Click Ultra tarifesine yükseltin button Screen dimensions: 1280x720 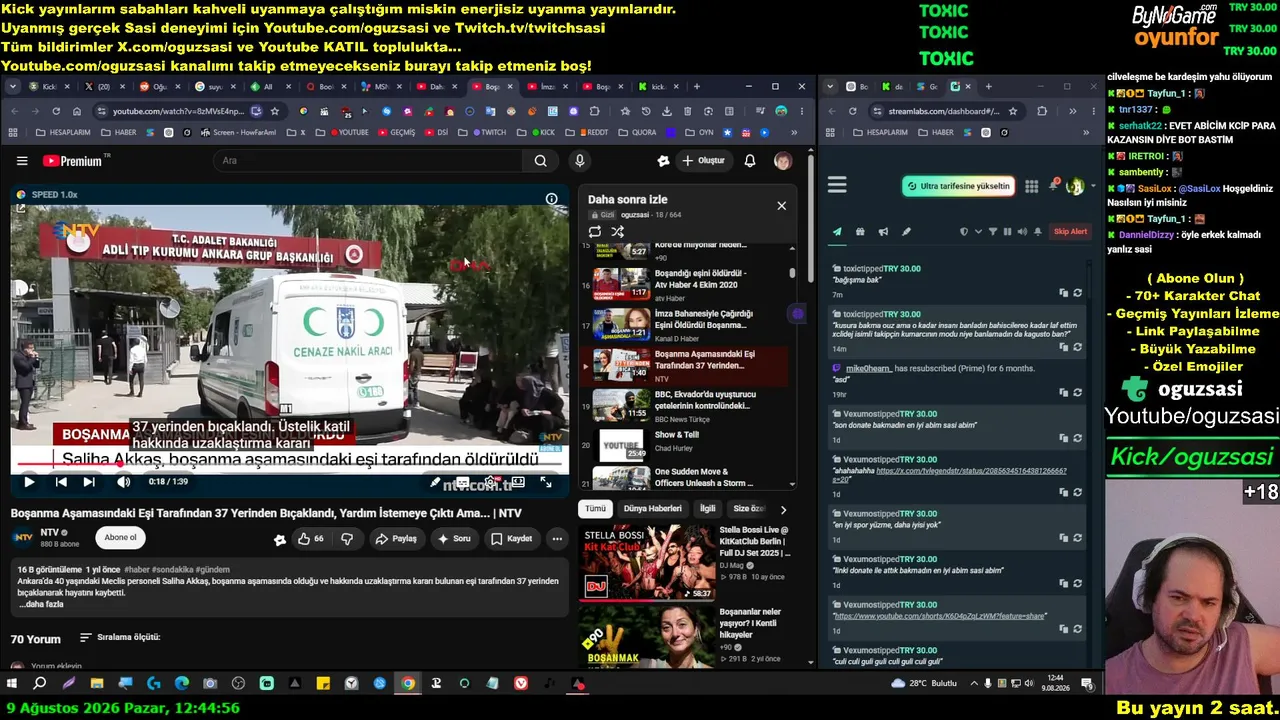click(x=958, y=186)
